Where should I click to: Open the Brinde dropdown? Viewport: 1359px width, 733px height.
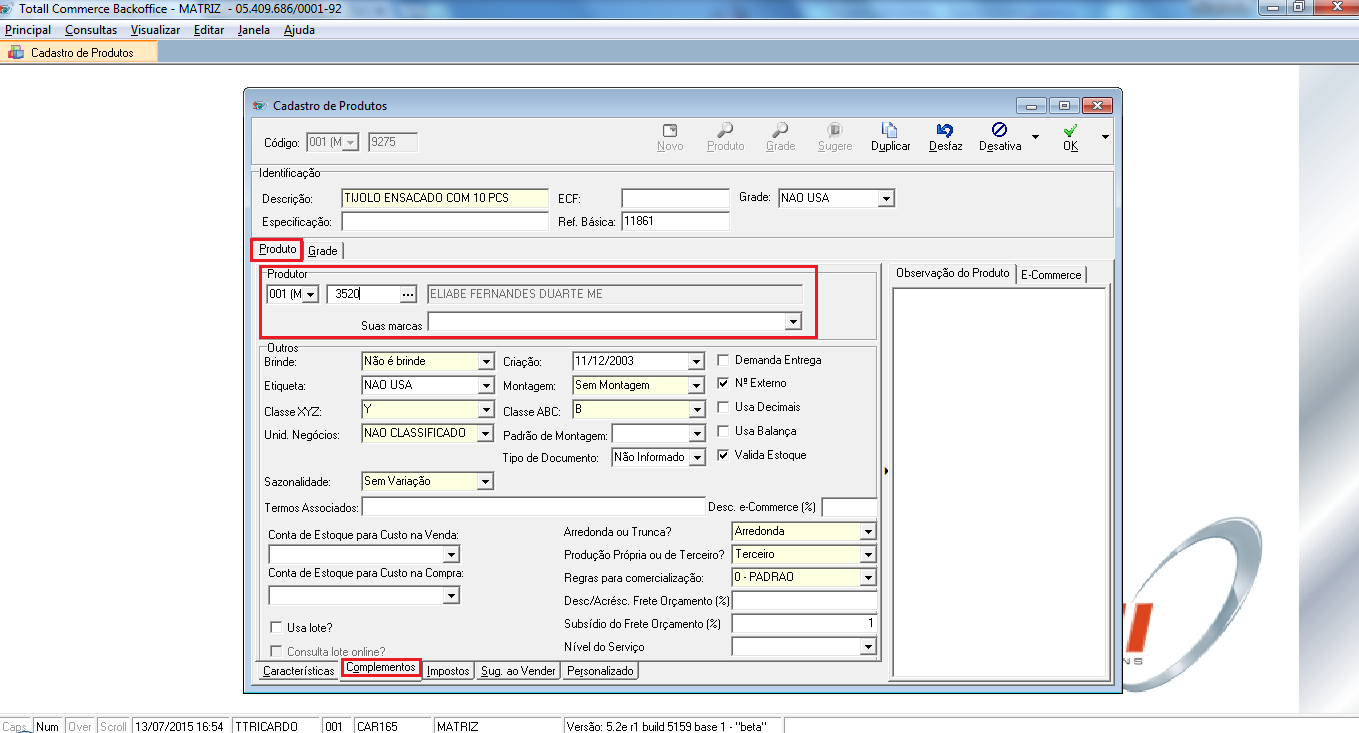[486, 362]
